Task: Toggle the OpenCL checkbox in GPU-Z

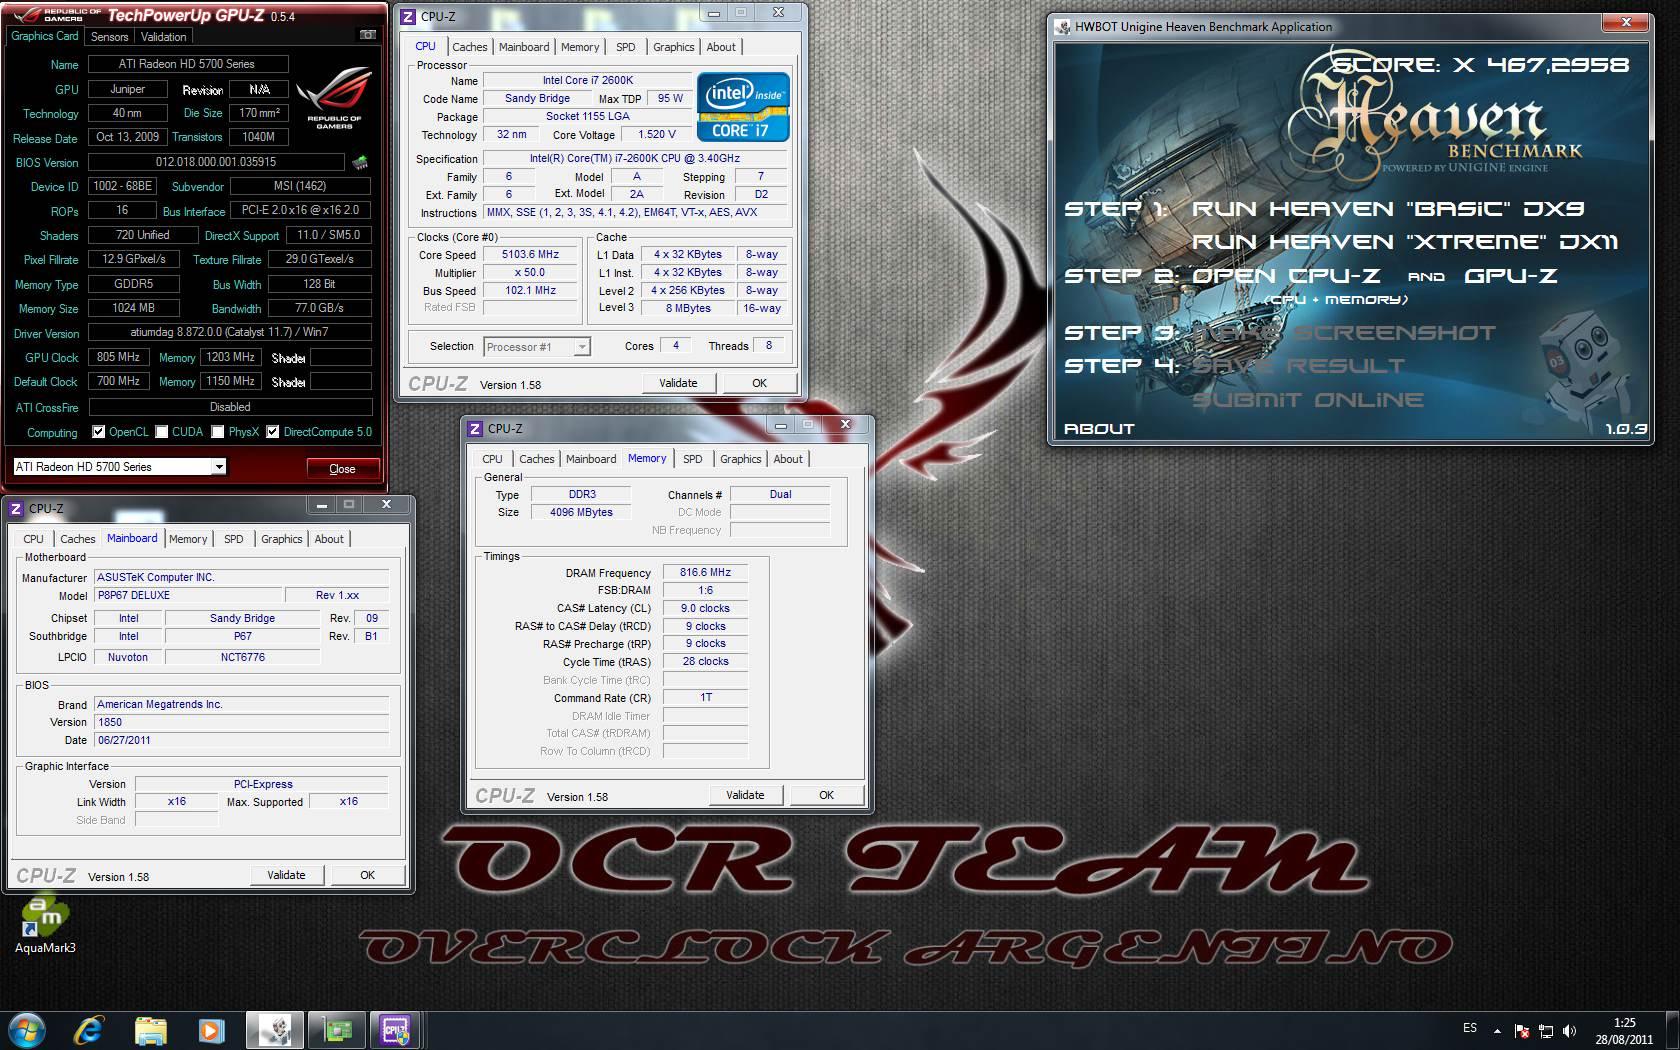Action: tap(98, 432)
